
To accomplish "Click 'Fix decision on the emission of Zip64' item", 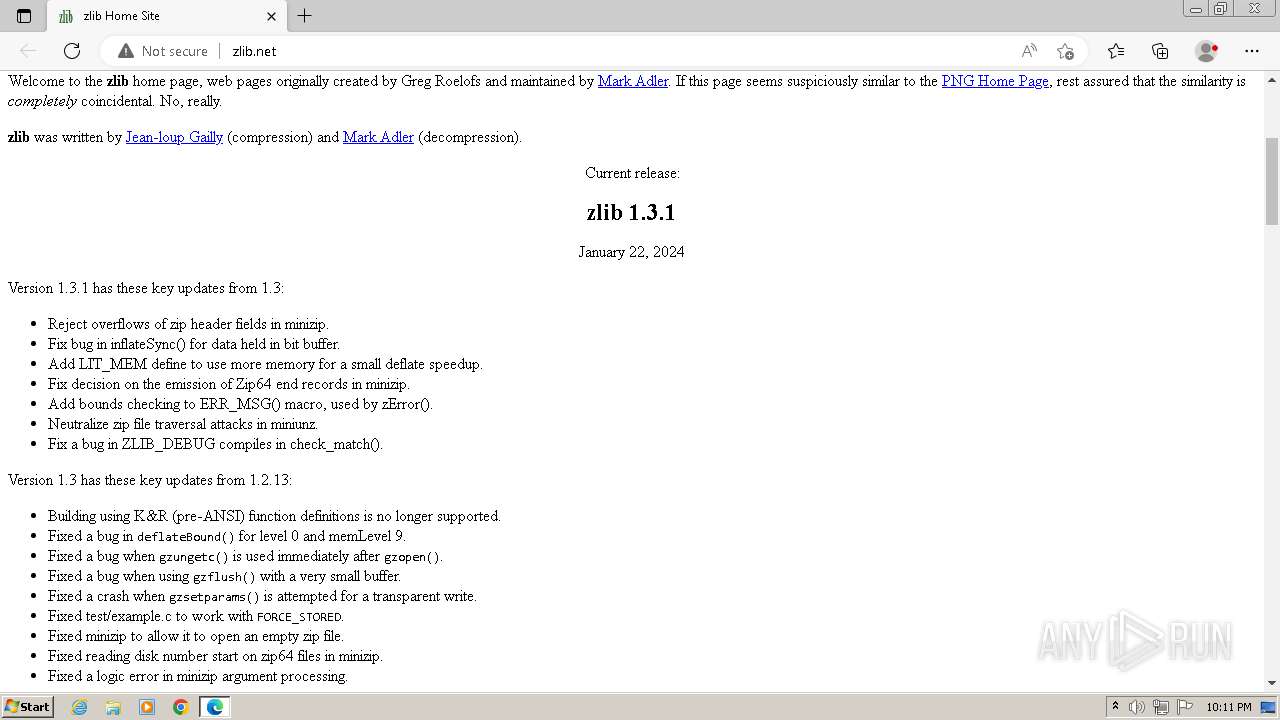I will click(x=229, y=384).
